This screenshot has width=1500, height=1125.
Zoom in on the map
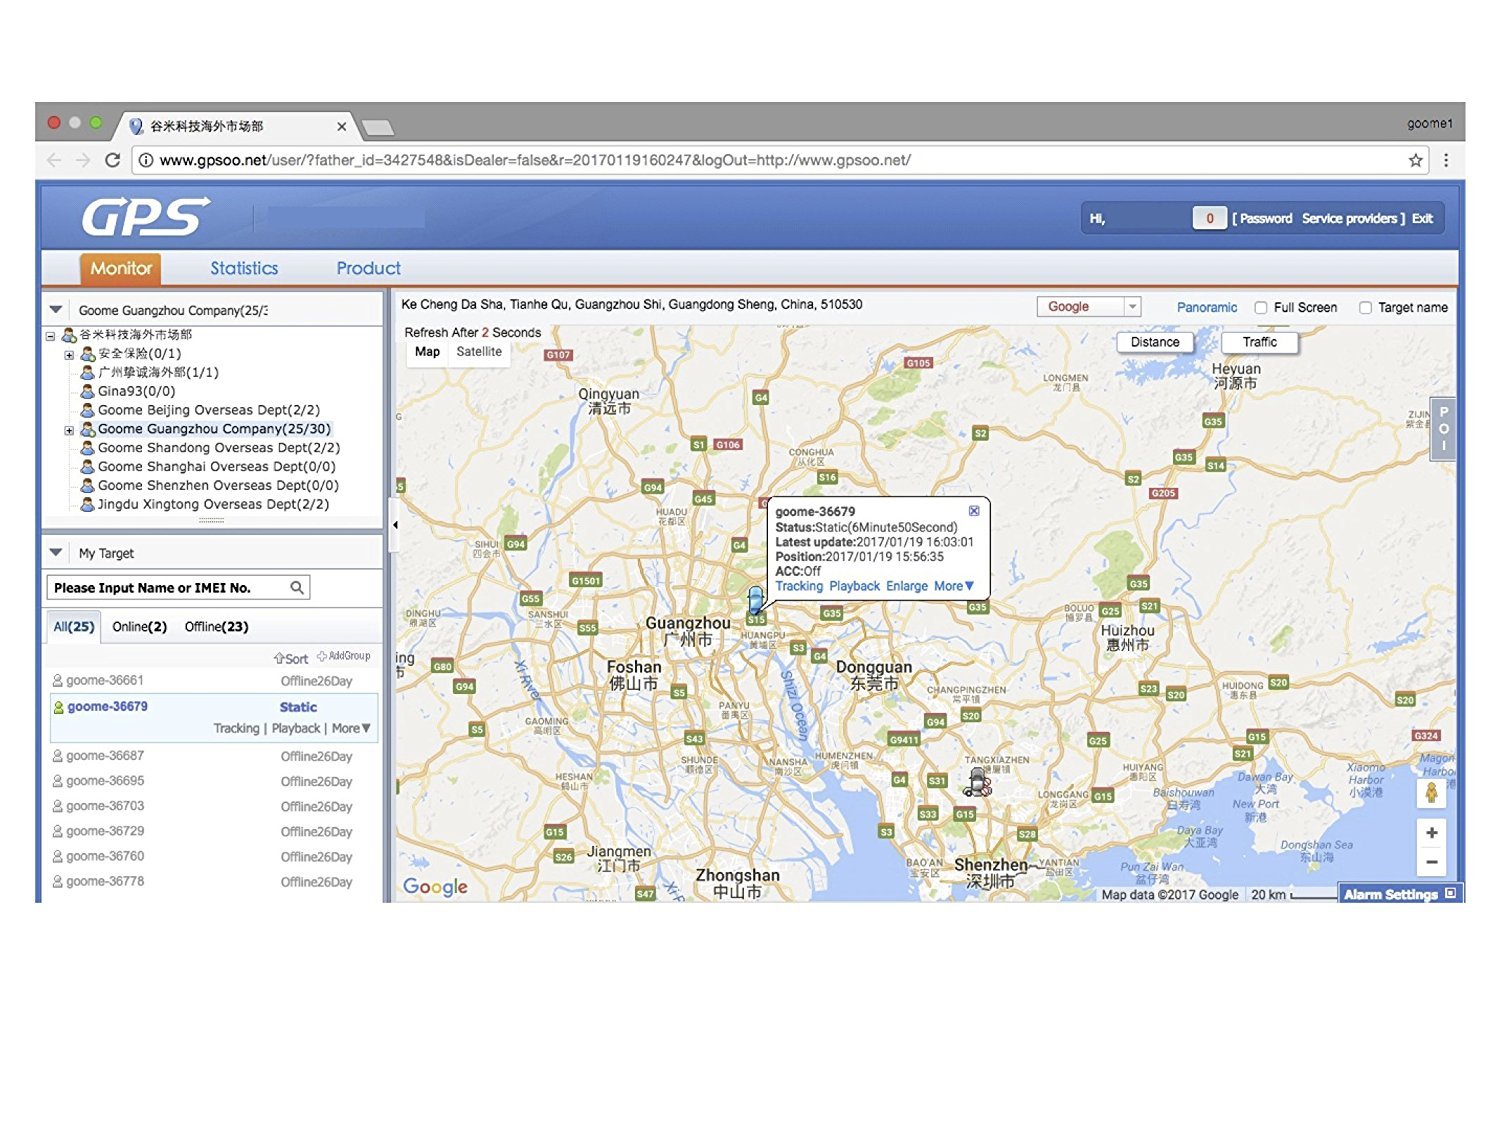[x=1432, y=833]
